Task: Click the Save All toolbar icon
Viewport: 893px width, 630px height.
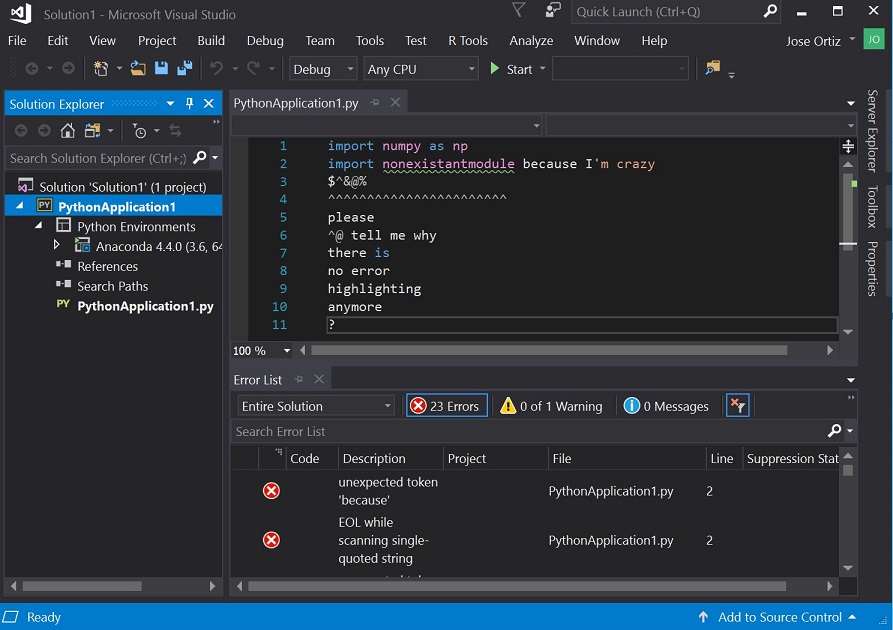Action: click(185, 68)
